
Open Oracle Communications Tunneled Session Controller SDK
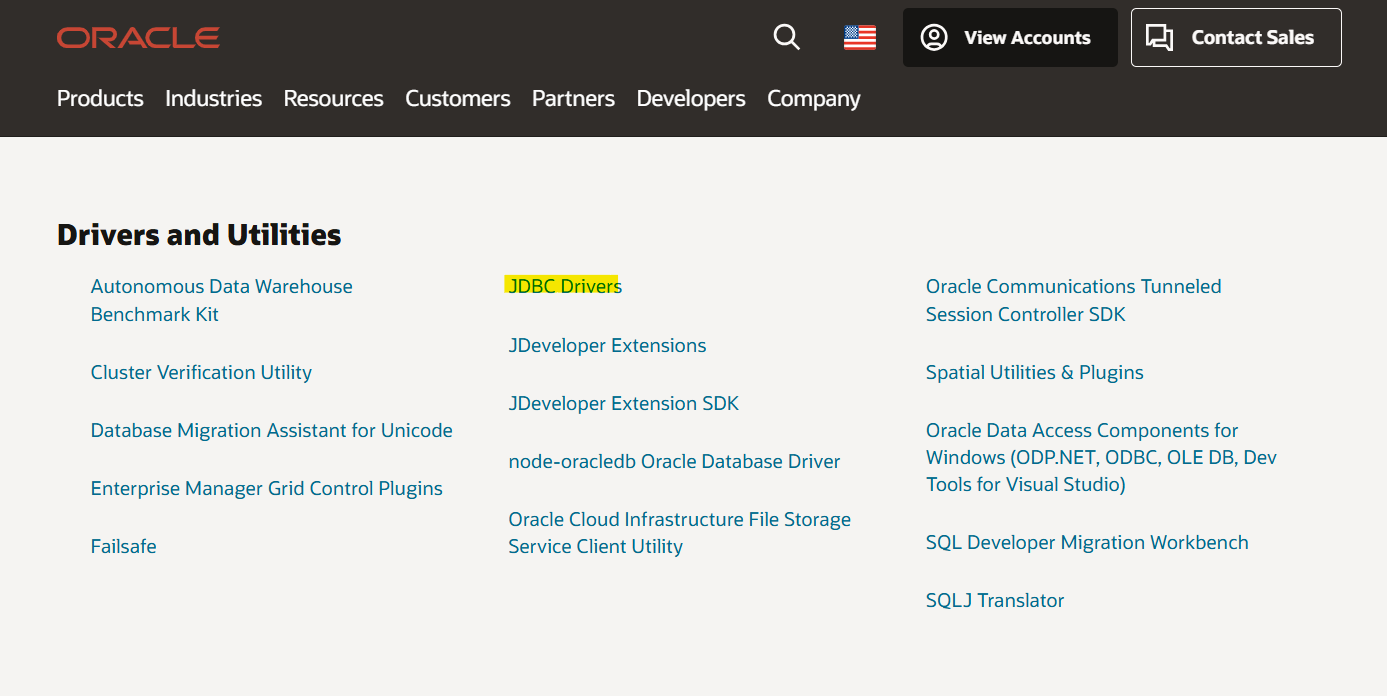1073,300
